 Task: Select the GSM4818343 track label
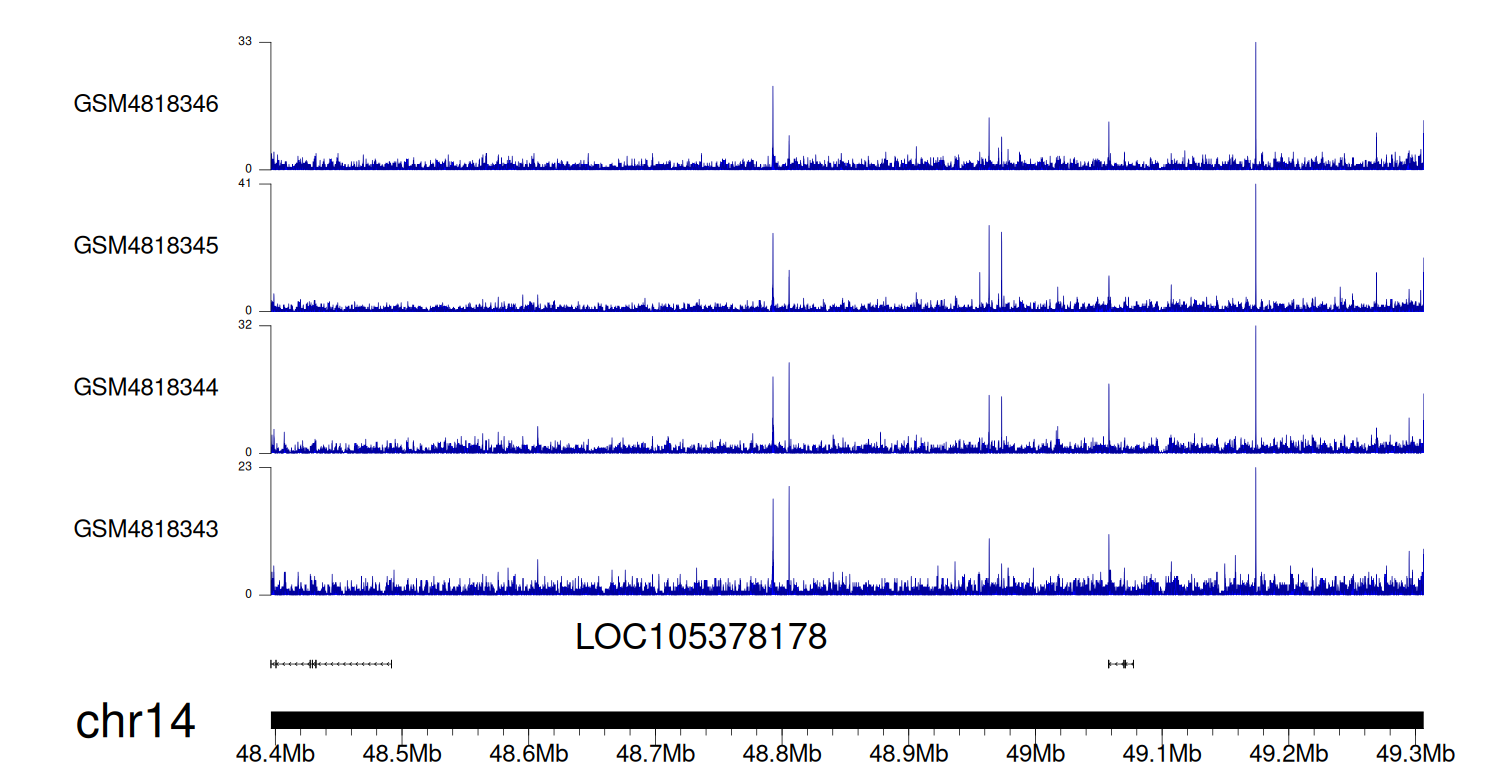click(146, 528)
